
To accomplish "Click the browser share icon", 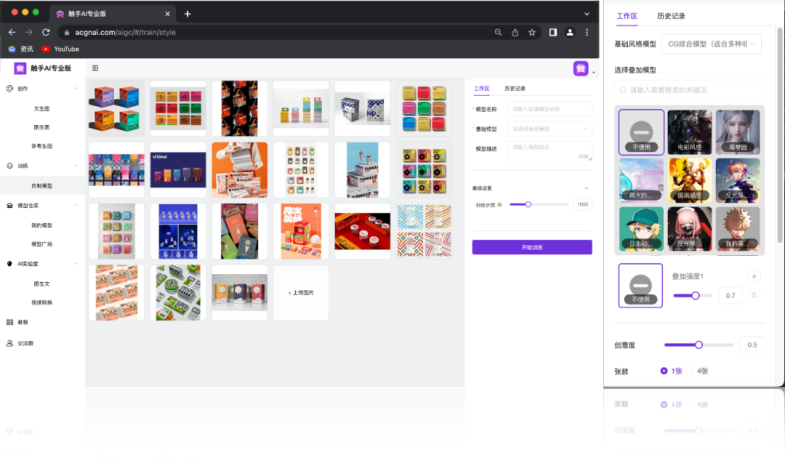I will [x=515, y=32].
